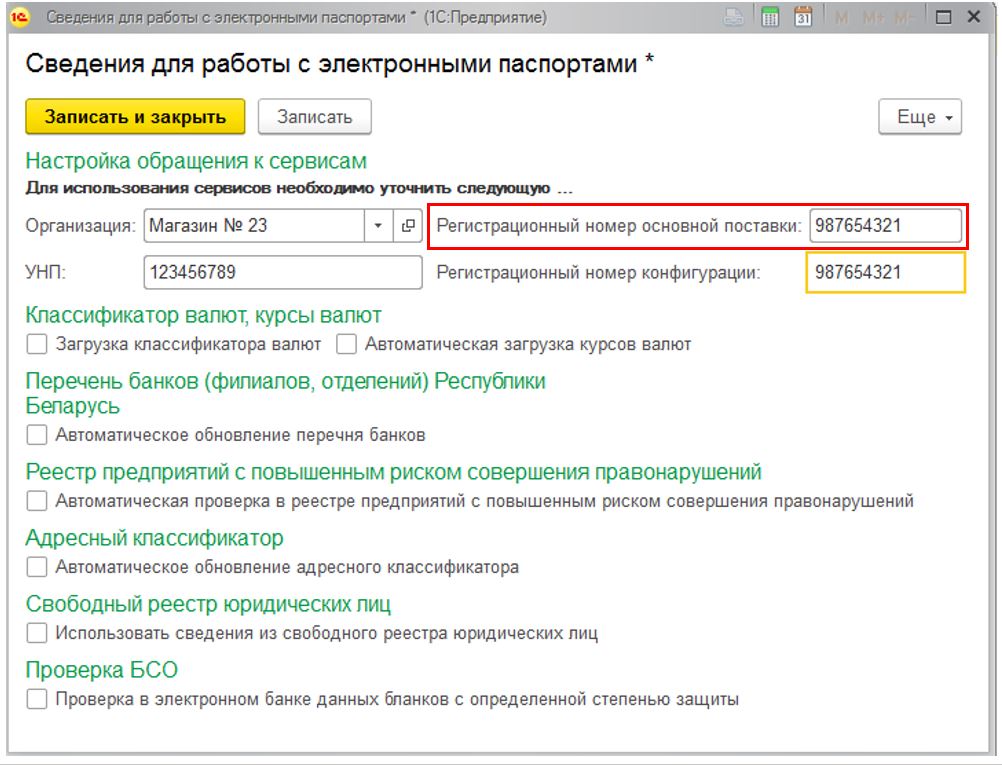Click the M+ memory add button
The image size is (1002, 765).
click(872, 17)
